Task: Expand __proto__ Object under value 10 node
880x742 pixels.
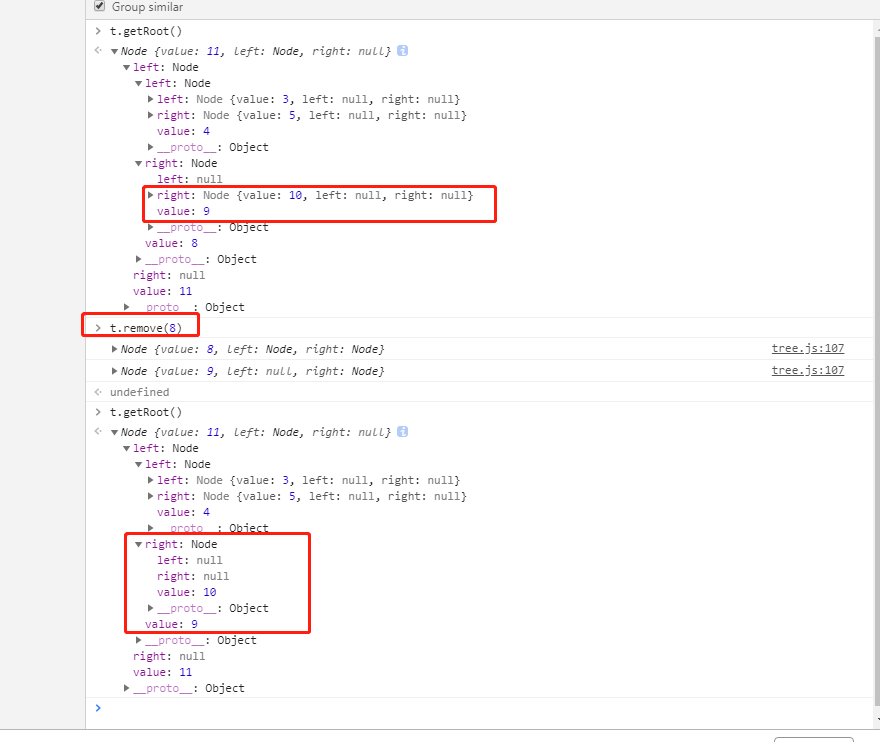Action: [x=150, y=608]
